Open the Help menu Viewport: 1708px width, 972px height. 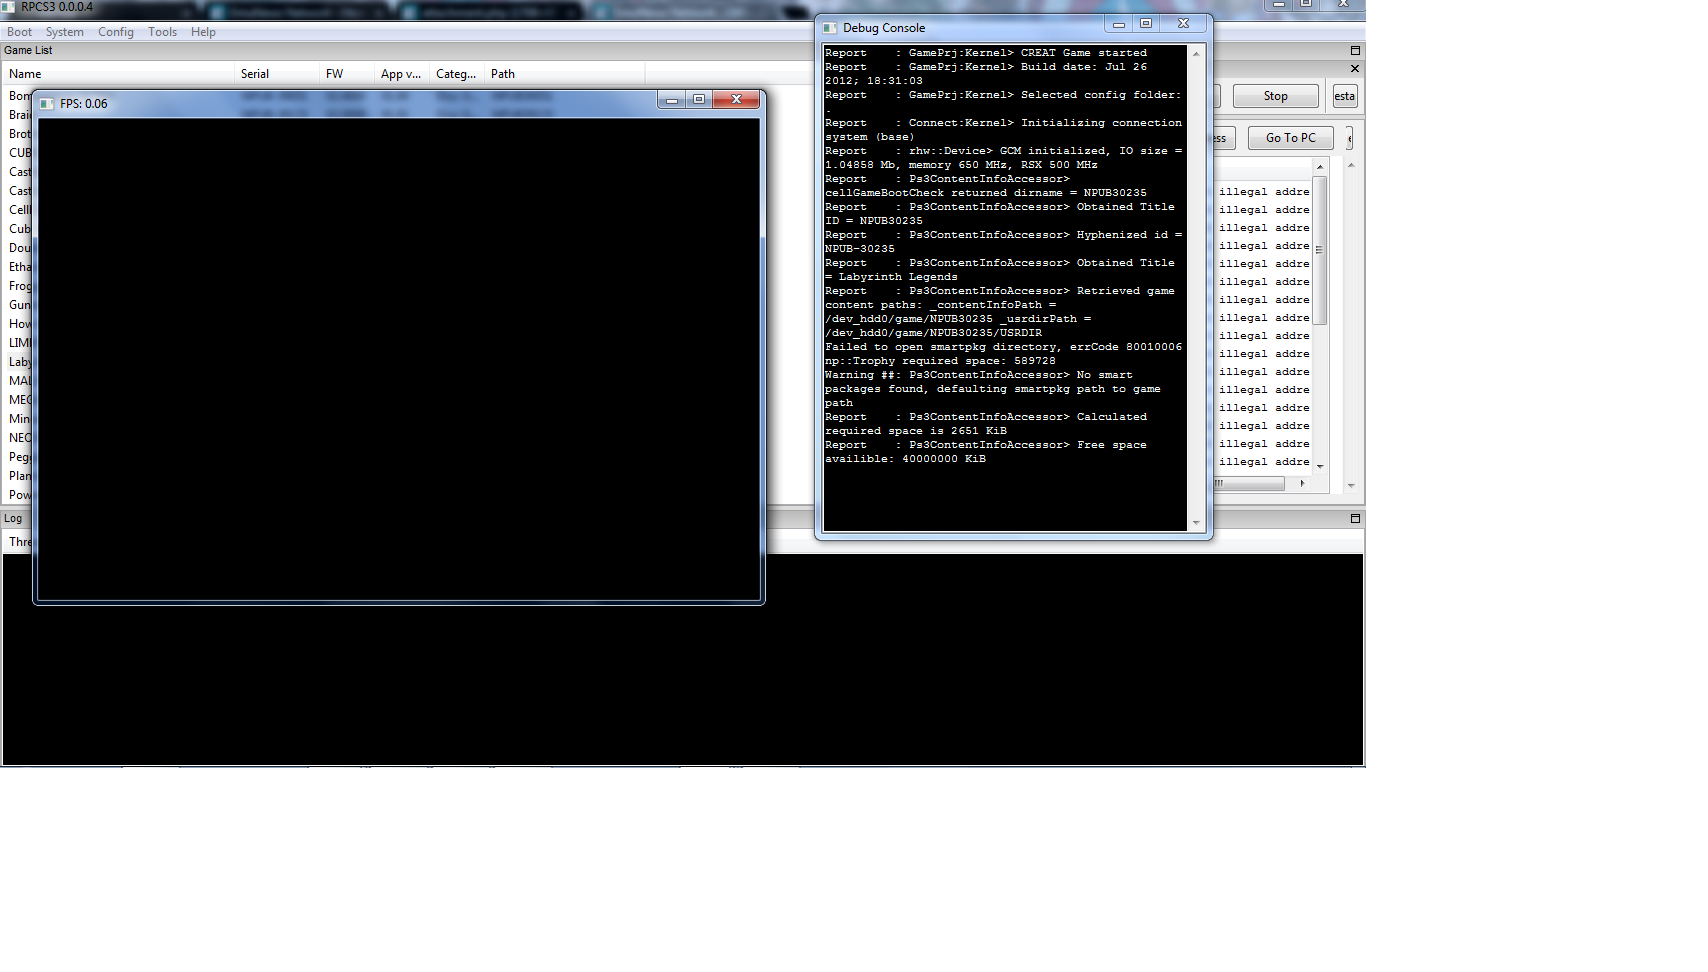click(x=203, y=32)
